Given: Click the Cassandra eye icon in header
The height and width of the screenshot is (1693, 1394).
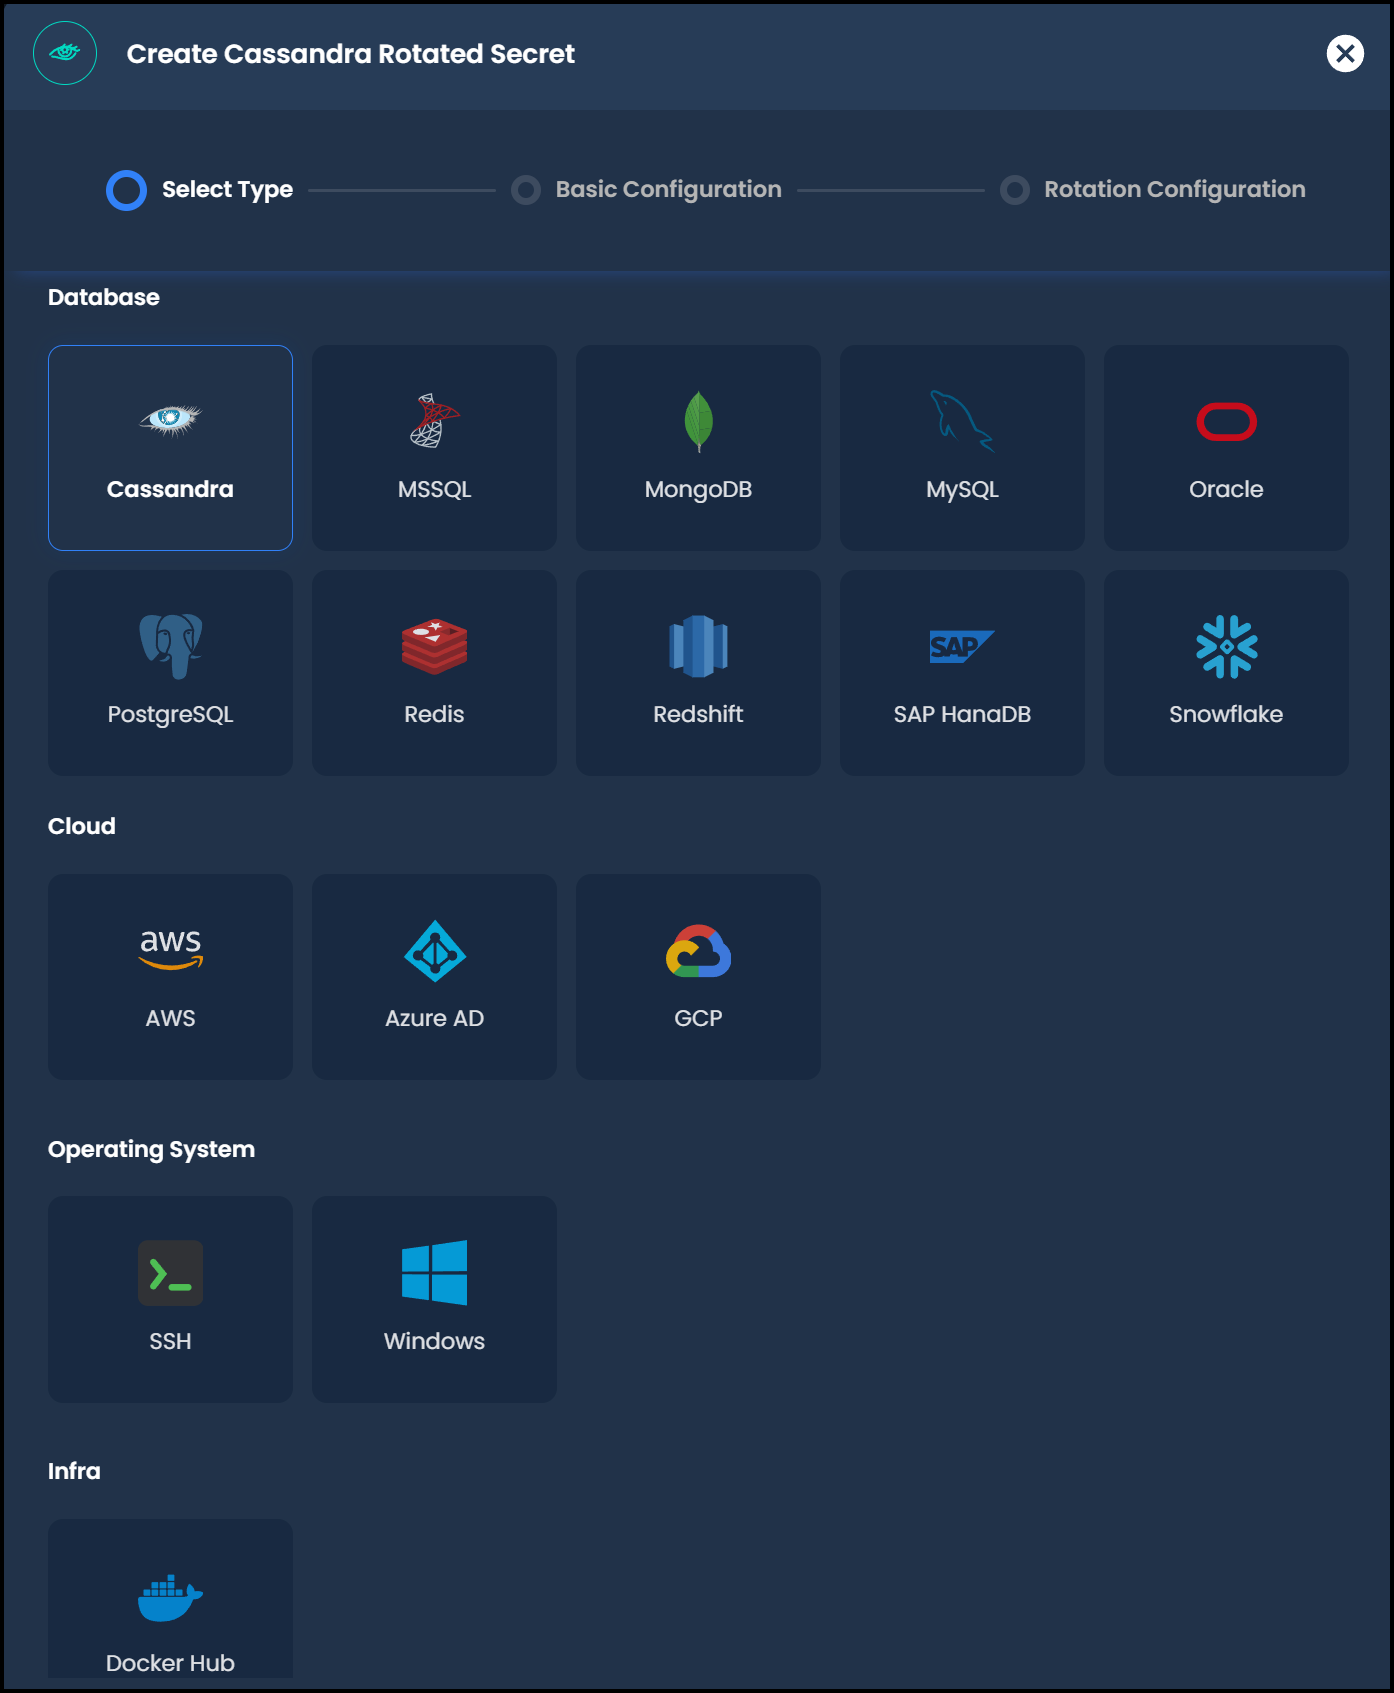Looking at the screenshot, I should pos(65,53).
